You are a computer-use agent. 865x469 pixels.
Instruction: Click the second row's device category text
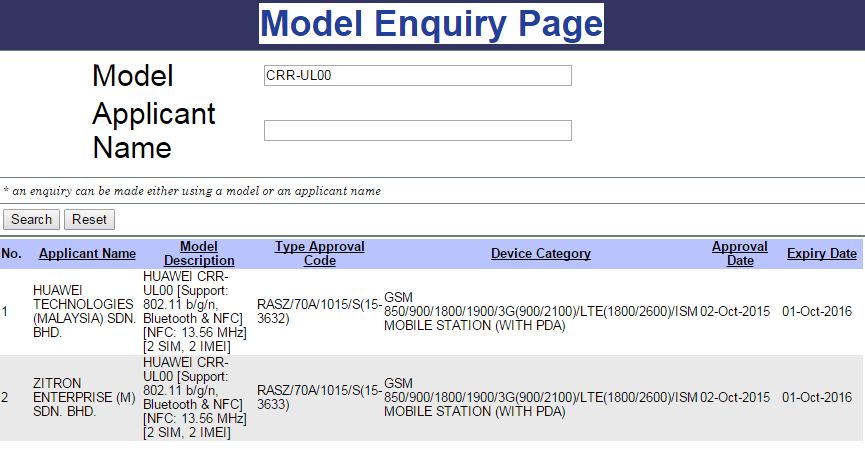(540, 398)
